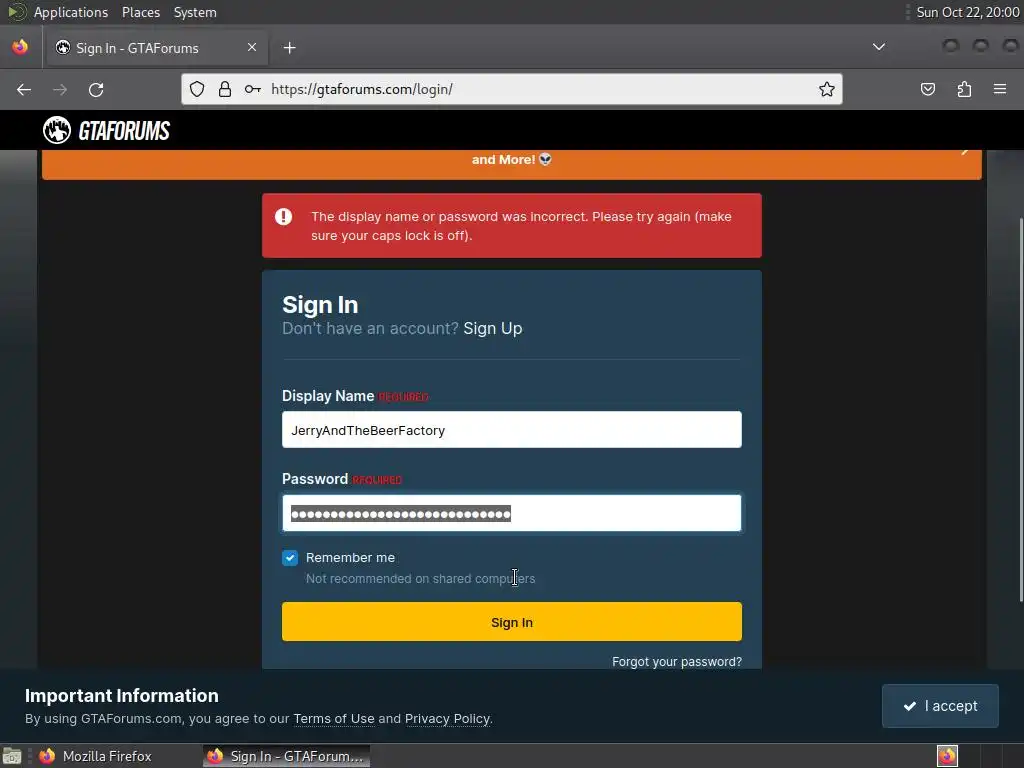Image resolution: width=1024 pixels, height=768 pixels.
Task: Close the Sign In - GTAForums tab
Action: click(x=252, y=47)
